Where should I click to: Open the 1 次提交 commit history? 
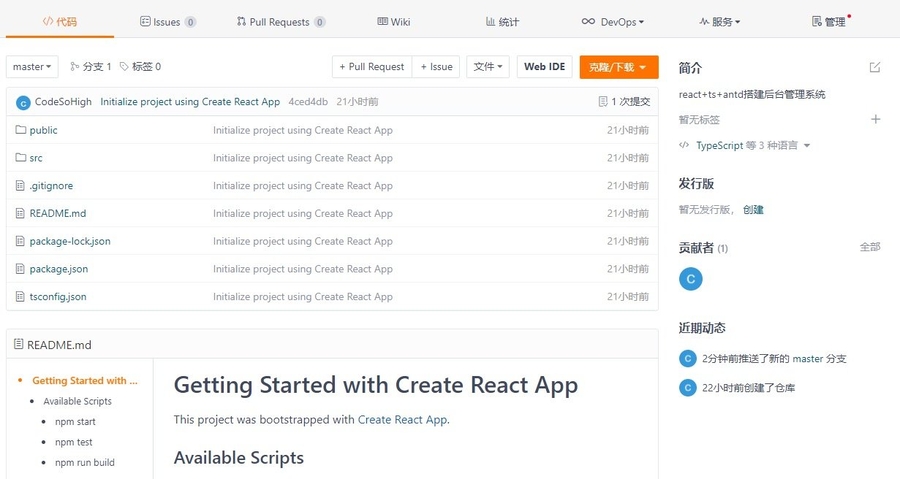[624, 102]
